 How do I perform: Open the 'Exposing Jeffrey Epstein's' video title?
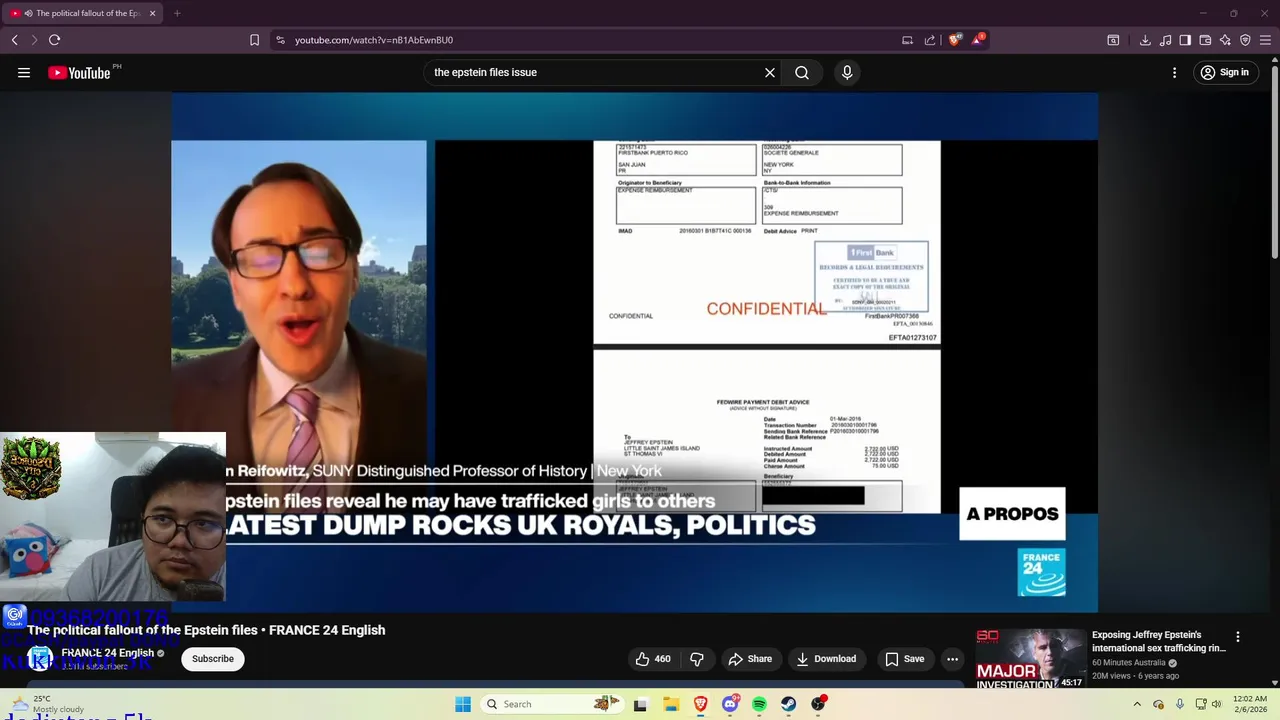pos(1159,641)
